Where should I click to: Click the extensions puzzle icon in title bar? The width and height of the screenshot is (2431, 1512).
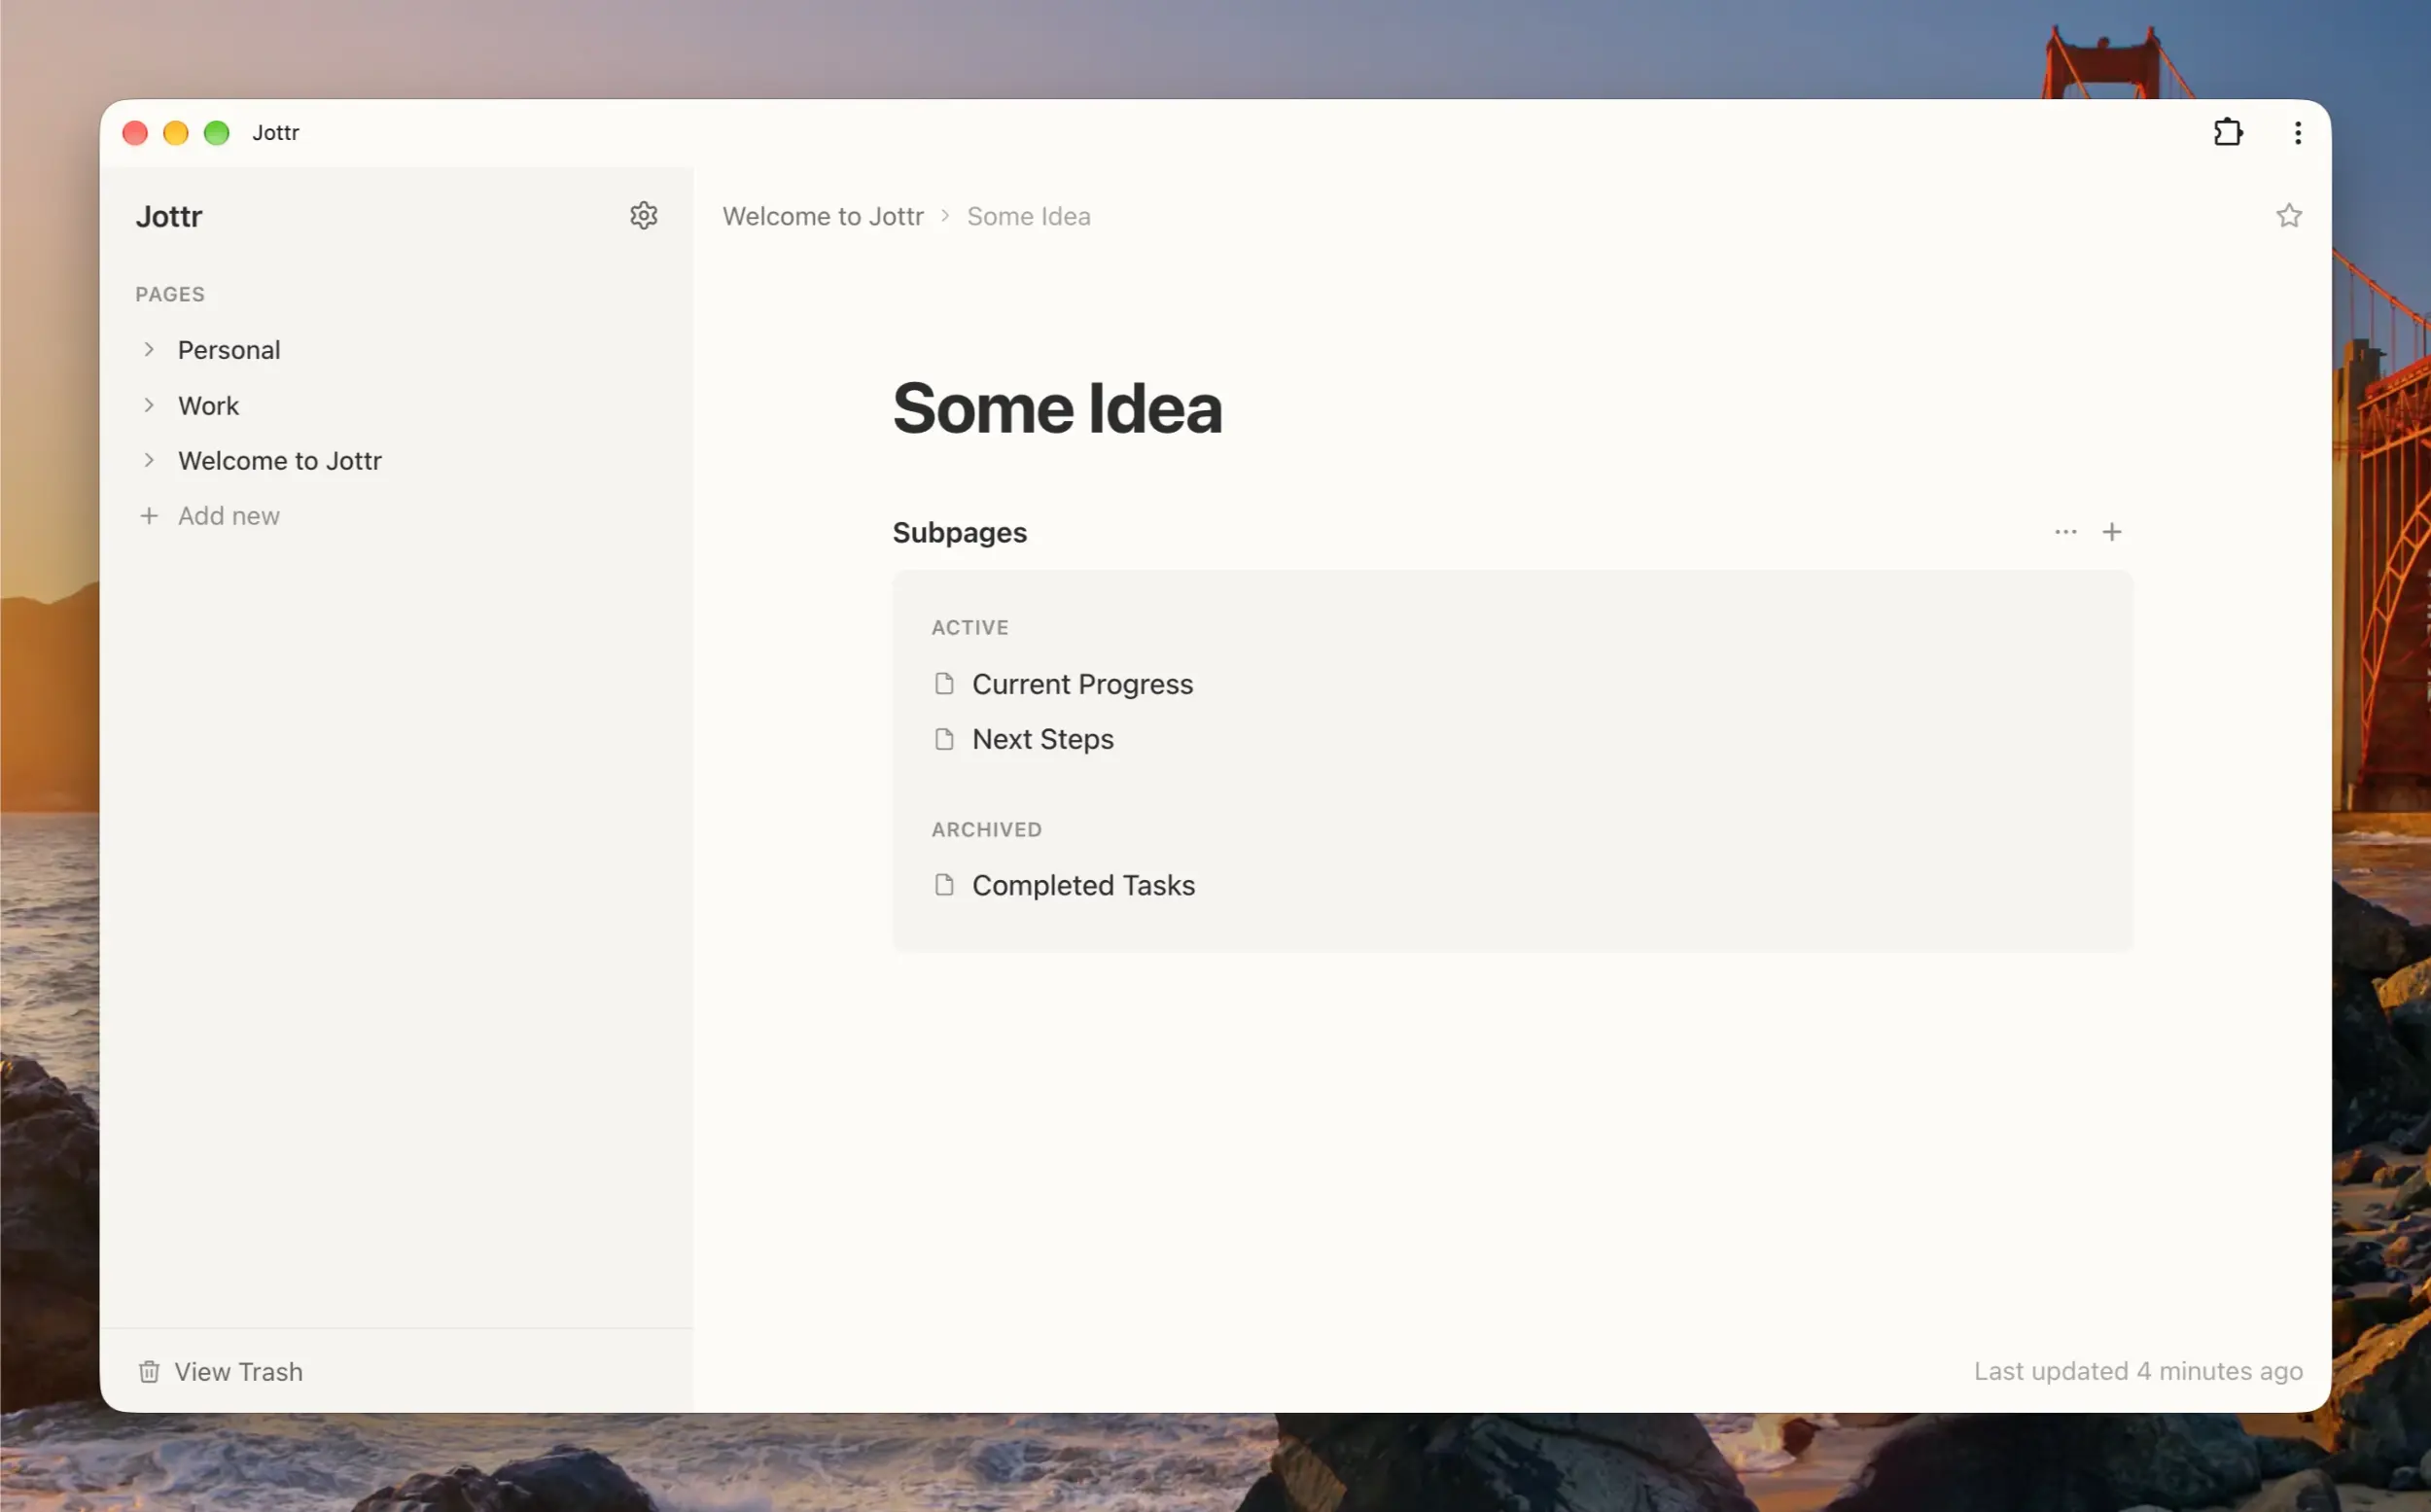[x=2227, y=133]
